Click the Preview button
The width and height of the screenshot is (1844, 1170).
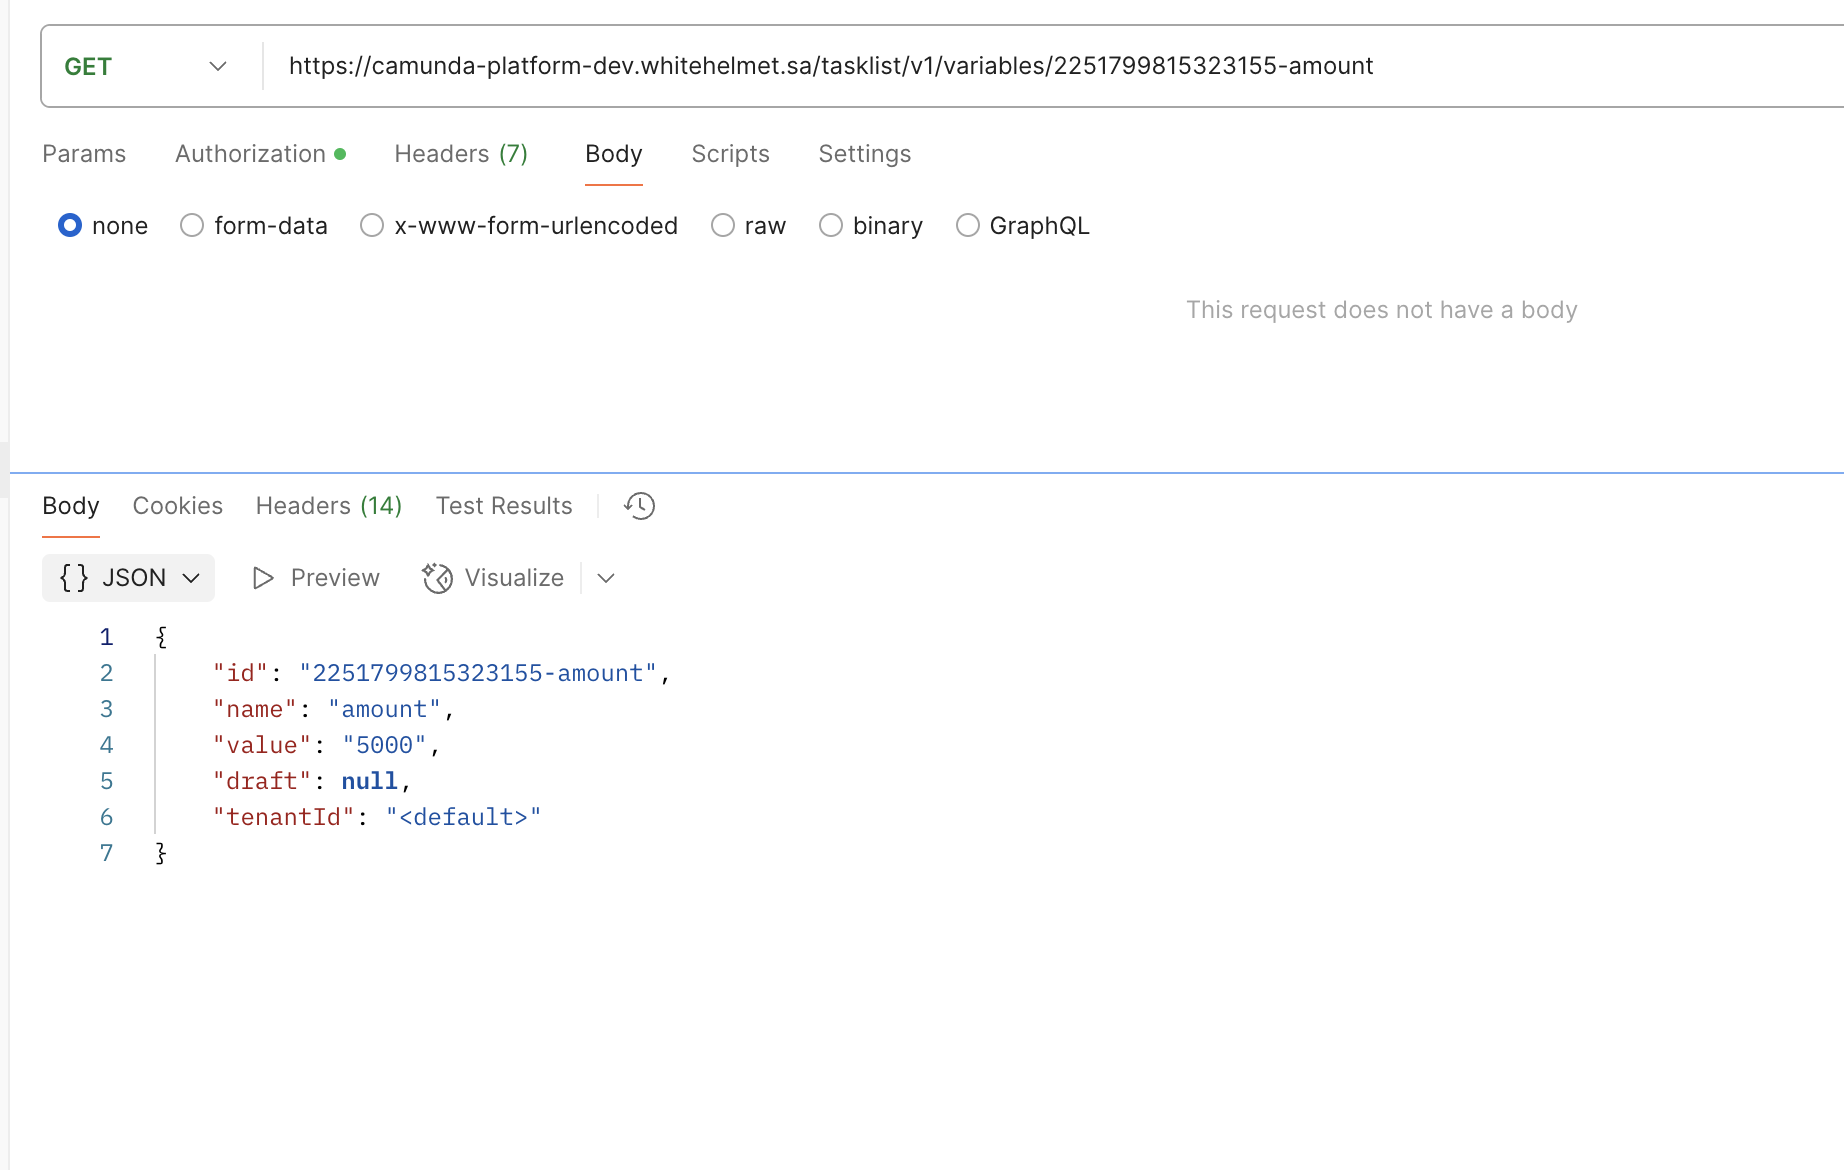click(315, 578)
